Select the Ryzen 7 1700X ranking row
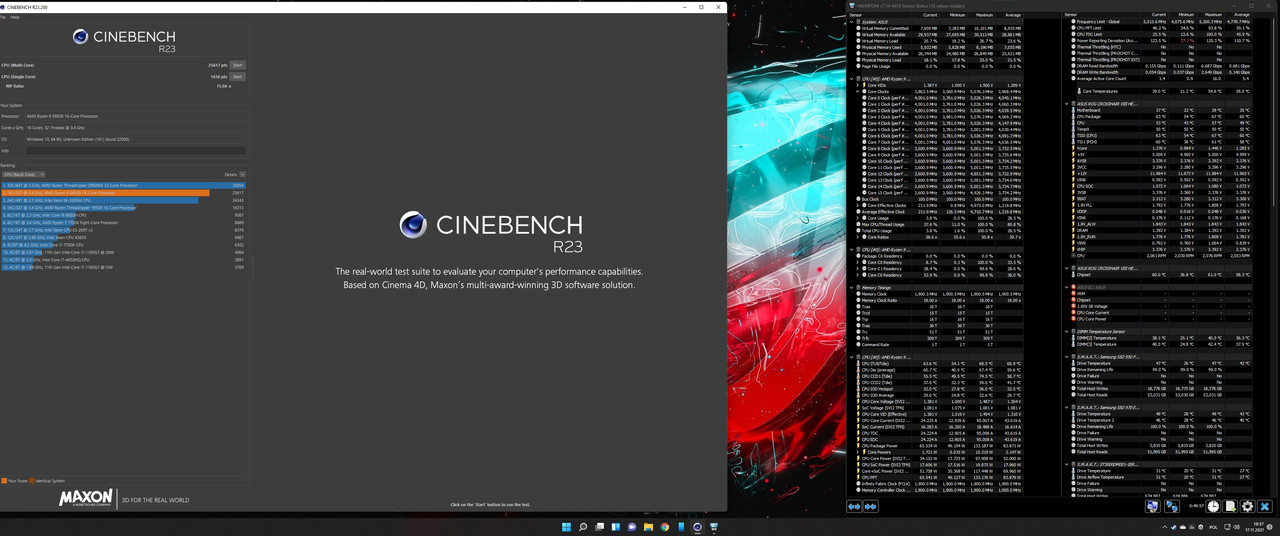This screenshot has height=536, width=1280. coord(123,223)
